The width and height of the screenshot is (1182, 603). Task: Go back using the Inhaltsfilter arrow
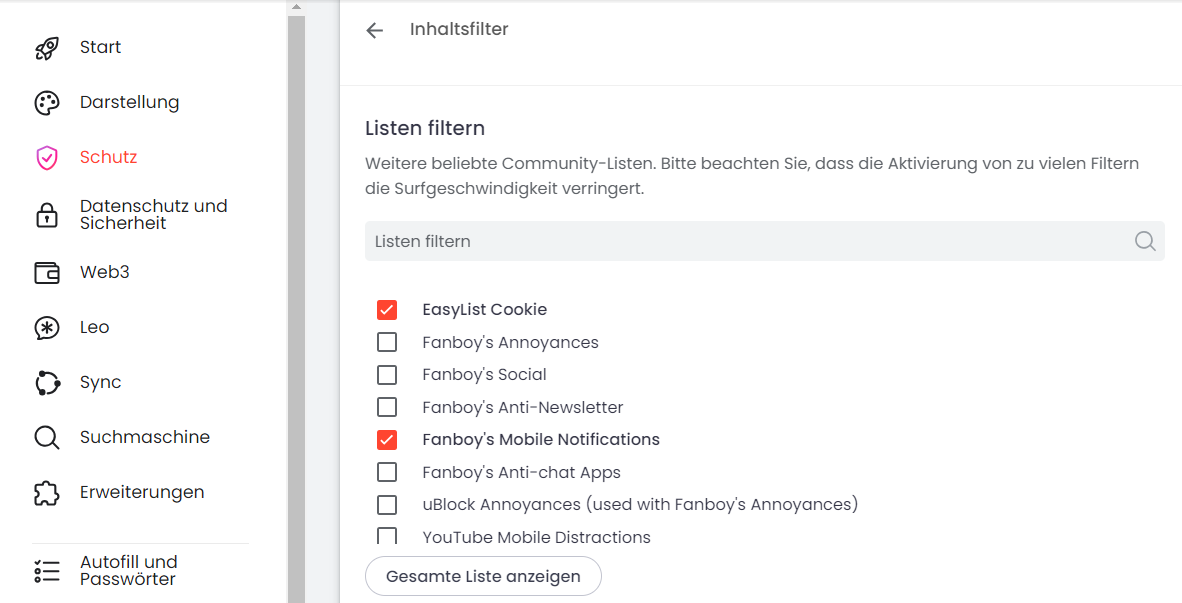(x=375, y=30)
